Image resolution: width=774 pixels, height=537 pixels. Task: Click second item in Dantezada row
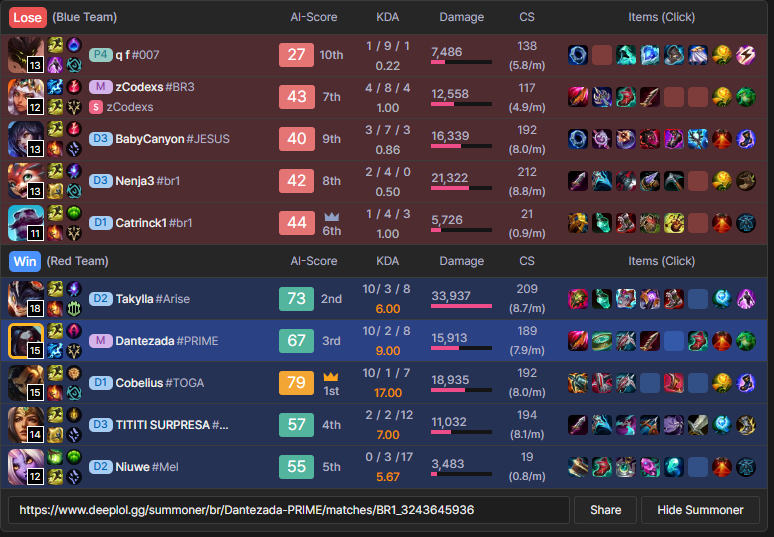[602, 341]
